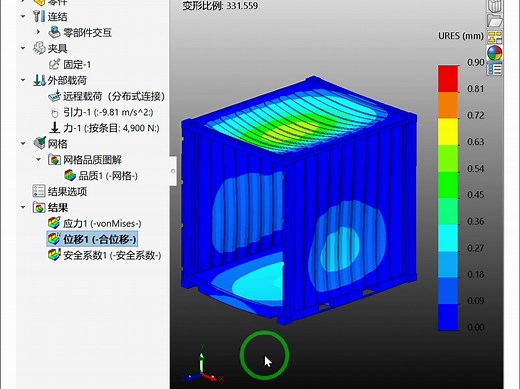Click the 品质1 mesh quality plot icon
520x389 pixels.
pos(70,175)
